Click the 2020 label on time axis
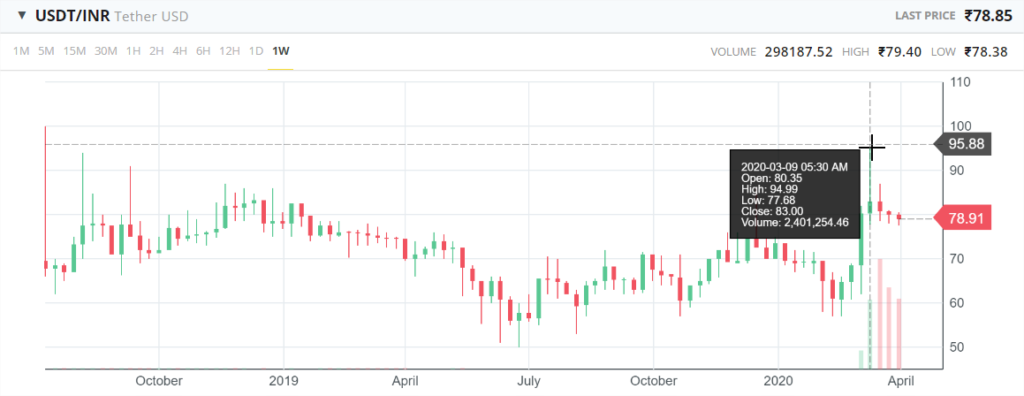 coord(778,380)
